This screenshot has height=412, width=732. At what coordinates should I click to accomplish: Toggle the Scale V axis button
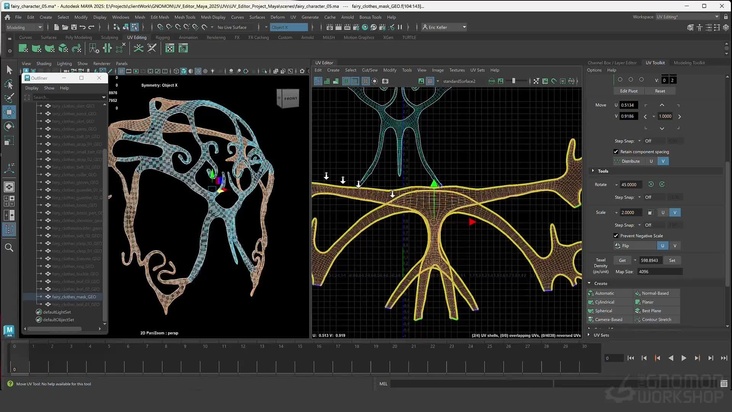click(675, 212)
